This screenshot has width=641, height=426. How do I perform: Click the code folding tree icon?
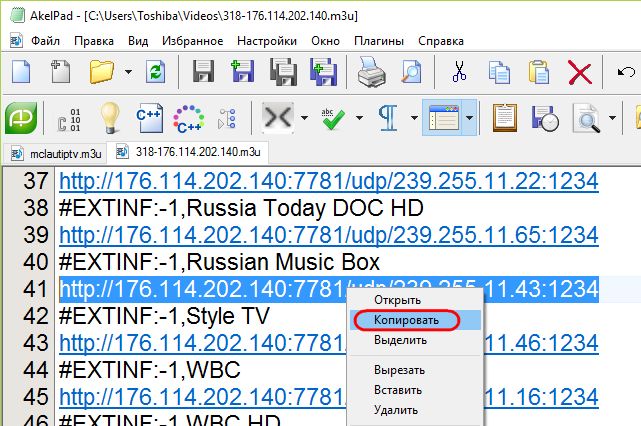coord(227,119)
